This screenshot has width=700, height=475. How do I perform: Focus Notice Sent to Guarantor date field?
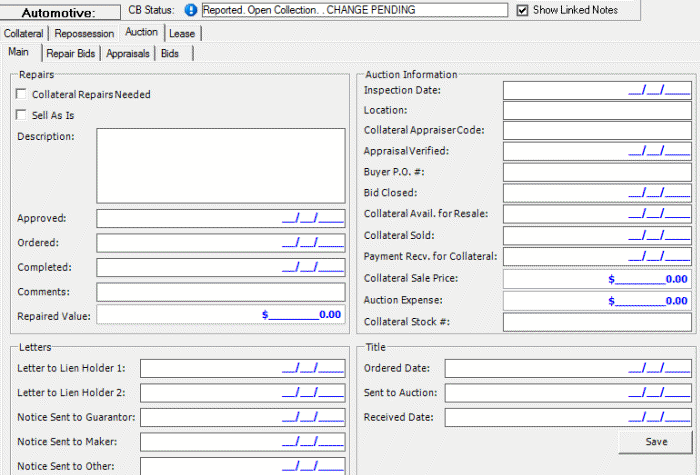(x=243, y=418)
